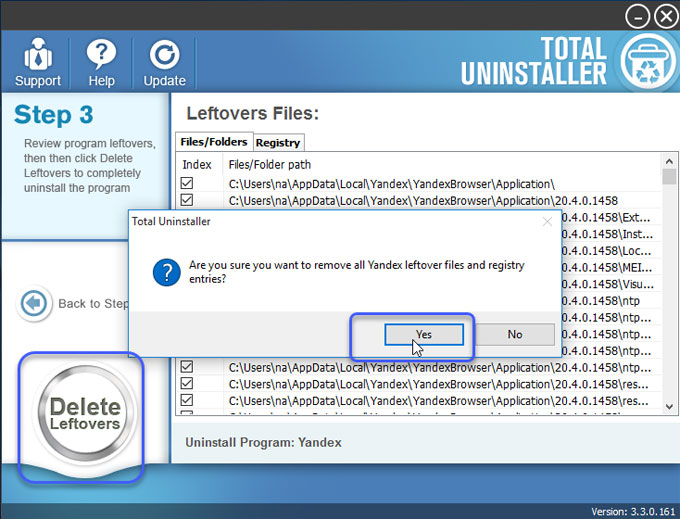Confirm removal by clicking Yes

424,334
